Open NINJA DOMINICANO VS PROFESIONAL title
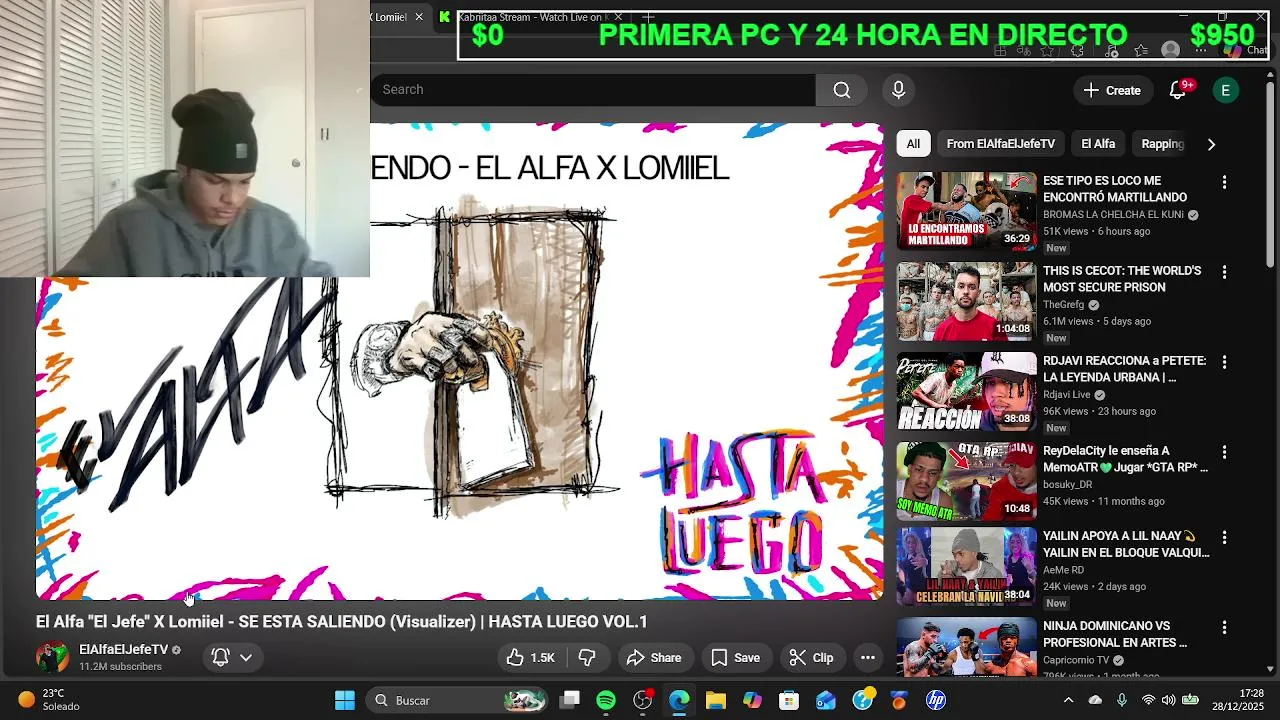The height and width of the screenshot is (720, 1280). [1115, 634]
